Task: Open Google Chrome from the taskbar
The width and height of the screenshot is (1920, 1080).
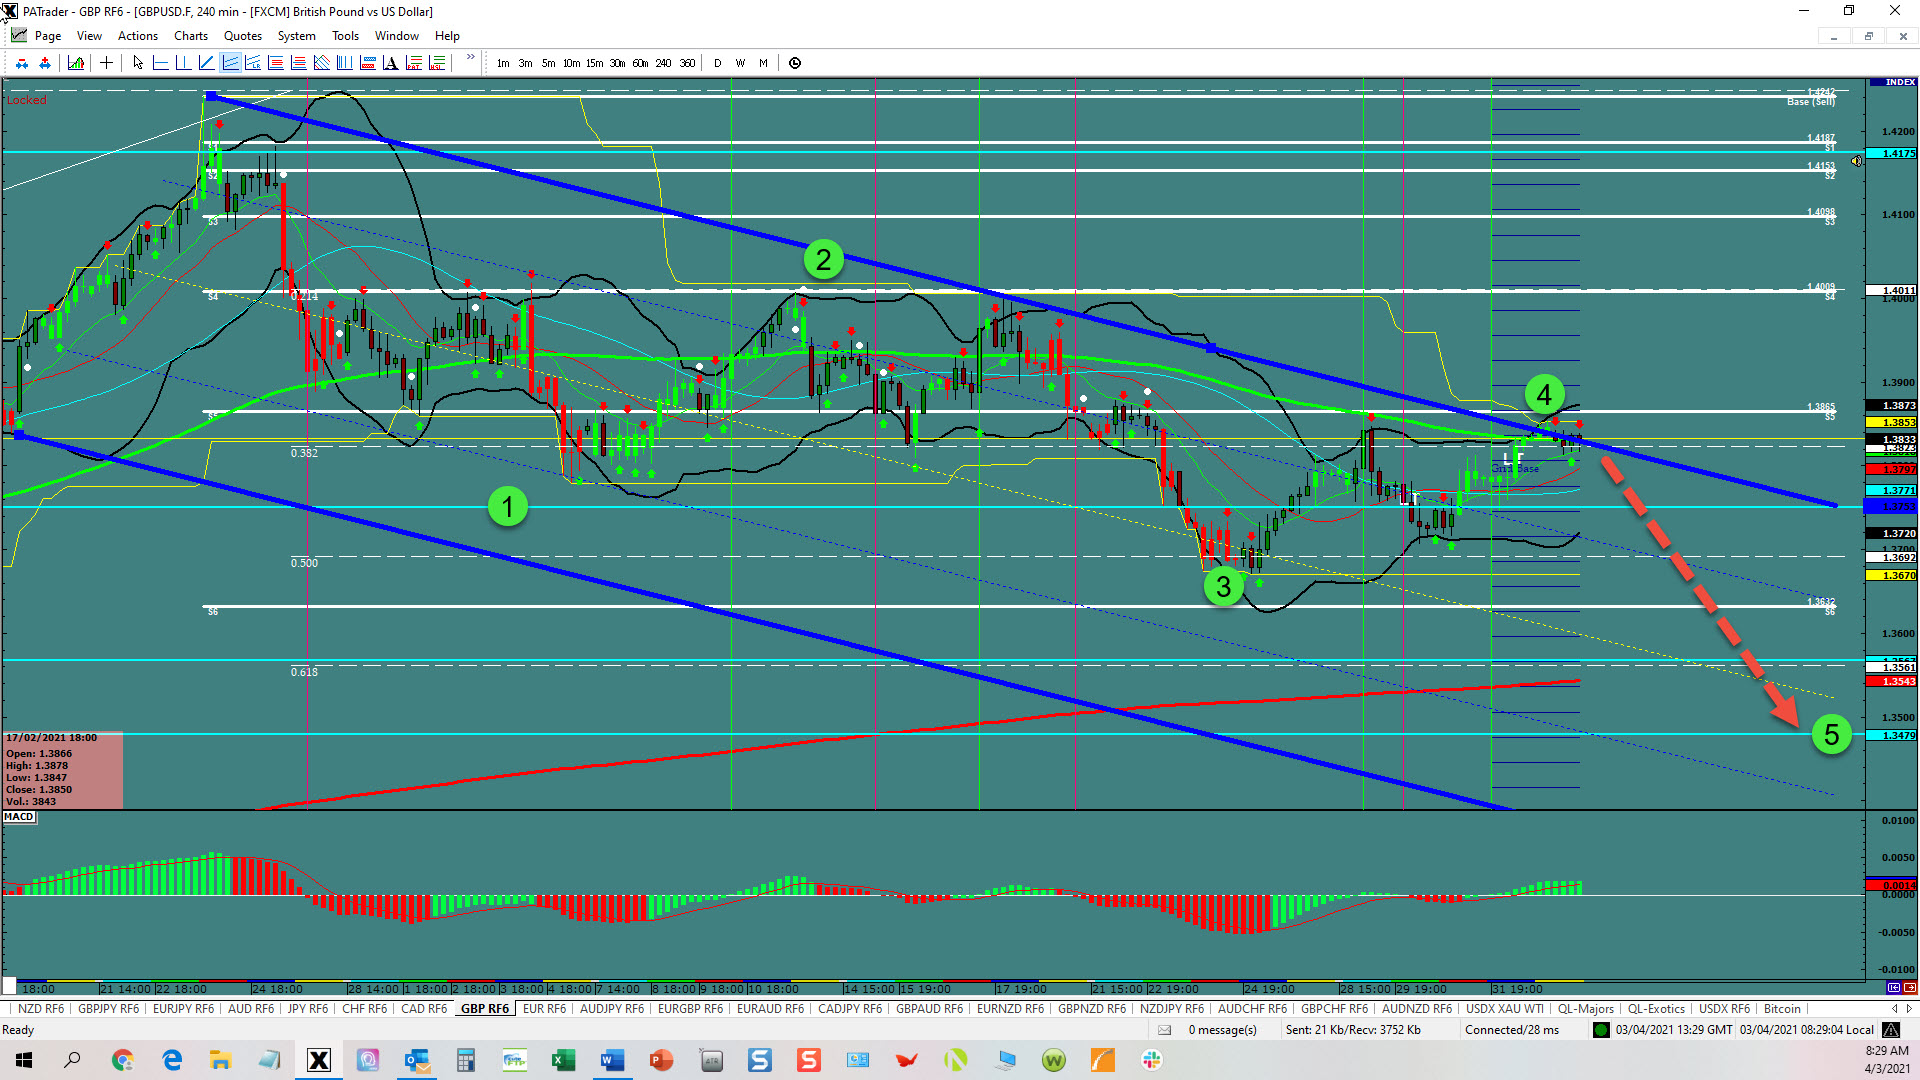Action: click(123, 1060)
